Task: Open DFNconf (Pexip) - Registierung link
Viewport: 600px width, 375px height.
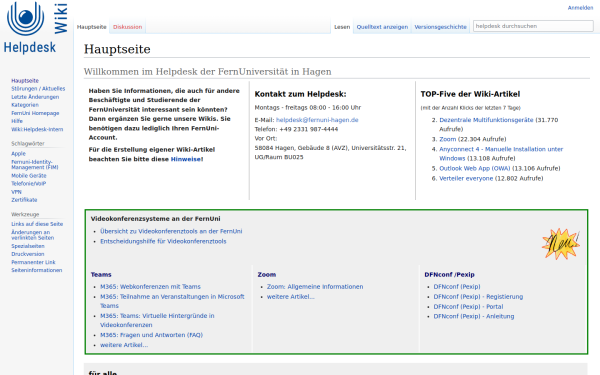Action: (x=478, y=297)
